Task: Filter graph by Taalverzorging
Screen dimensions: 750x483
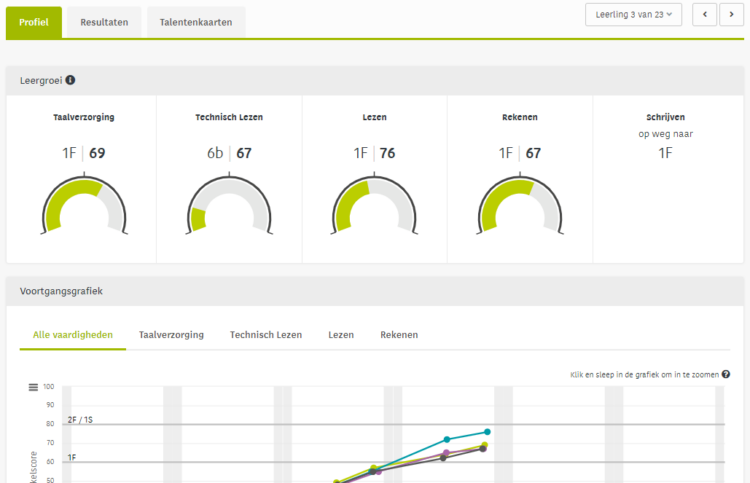Action: [x=171, y=335]
